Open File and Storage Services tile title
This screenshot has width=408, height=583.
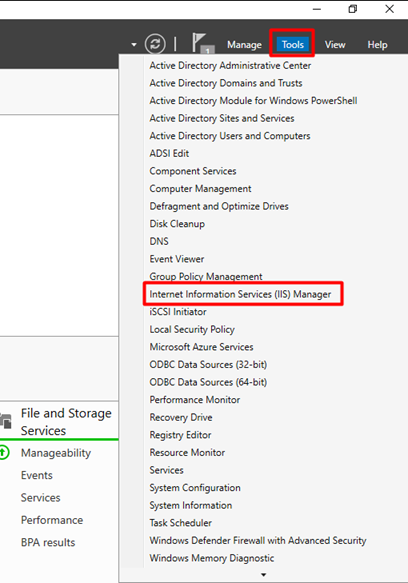pyautogui.click(x=66, y=422)
